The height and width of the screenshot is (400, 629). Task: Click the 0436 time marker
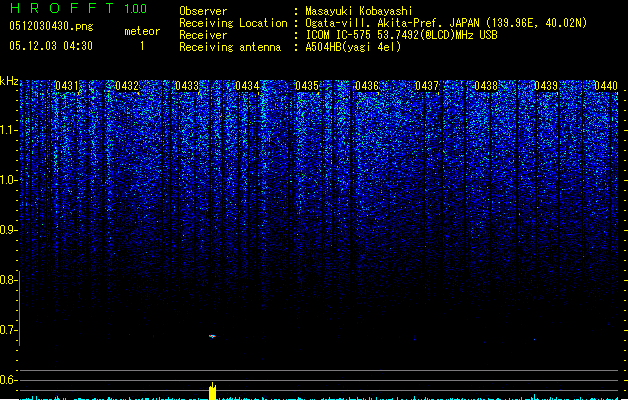click(367, 86)
